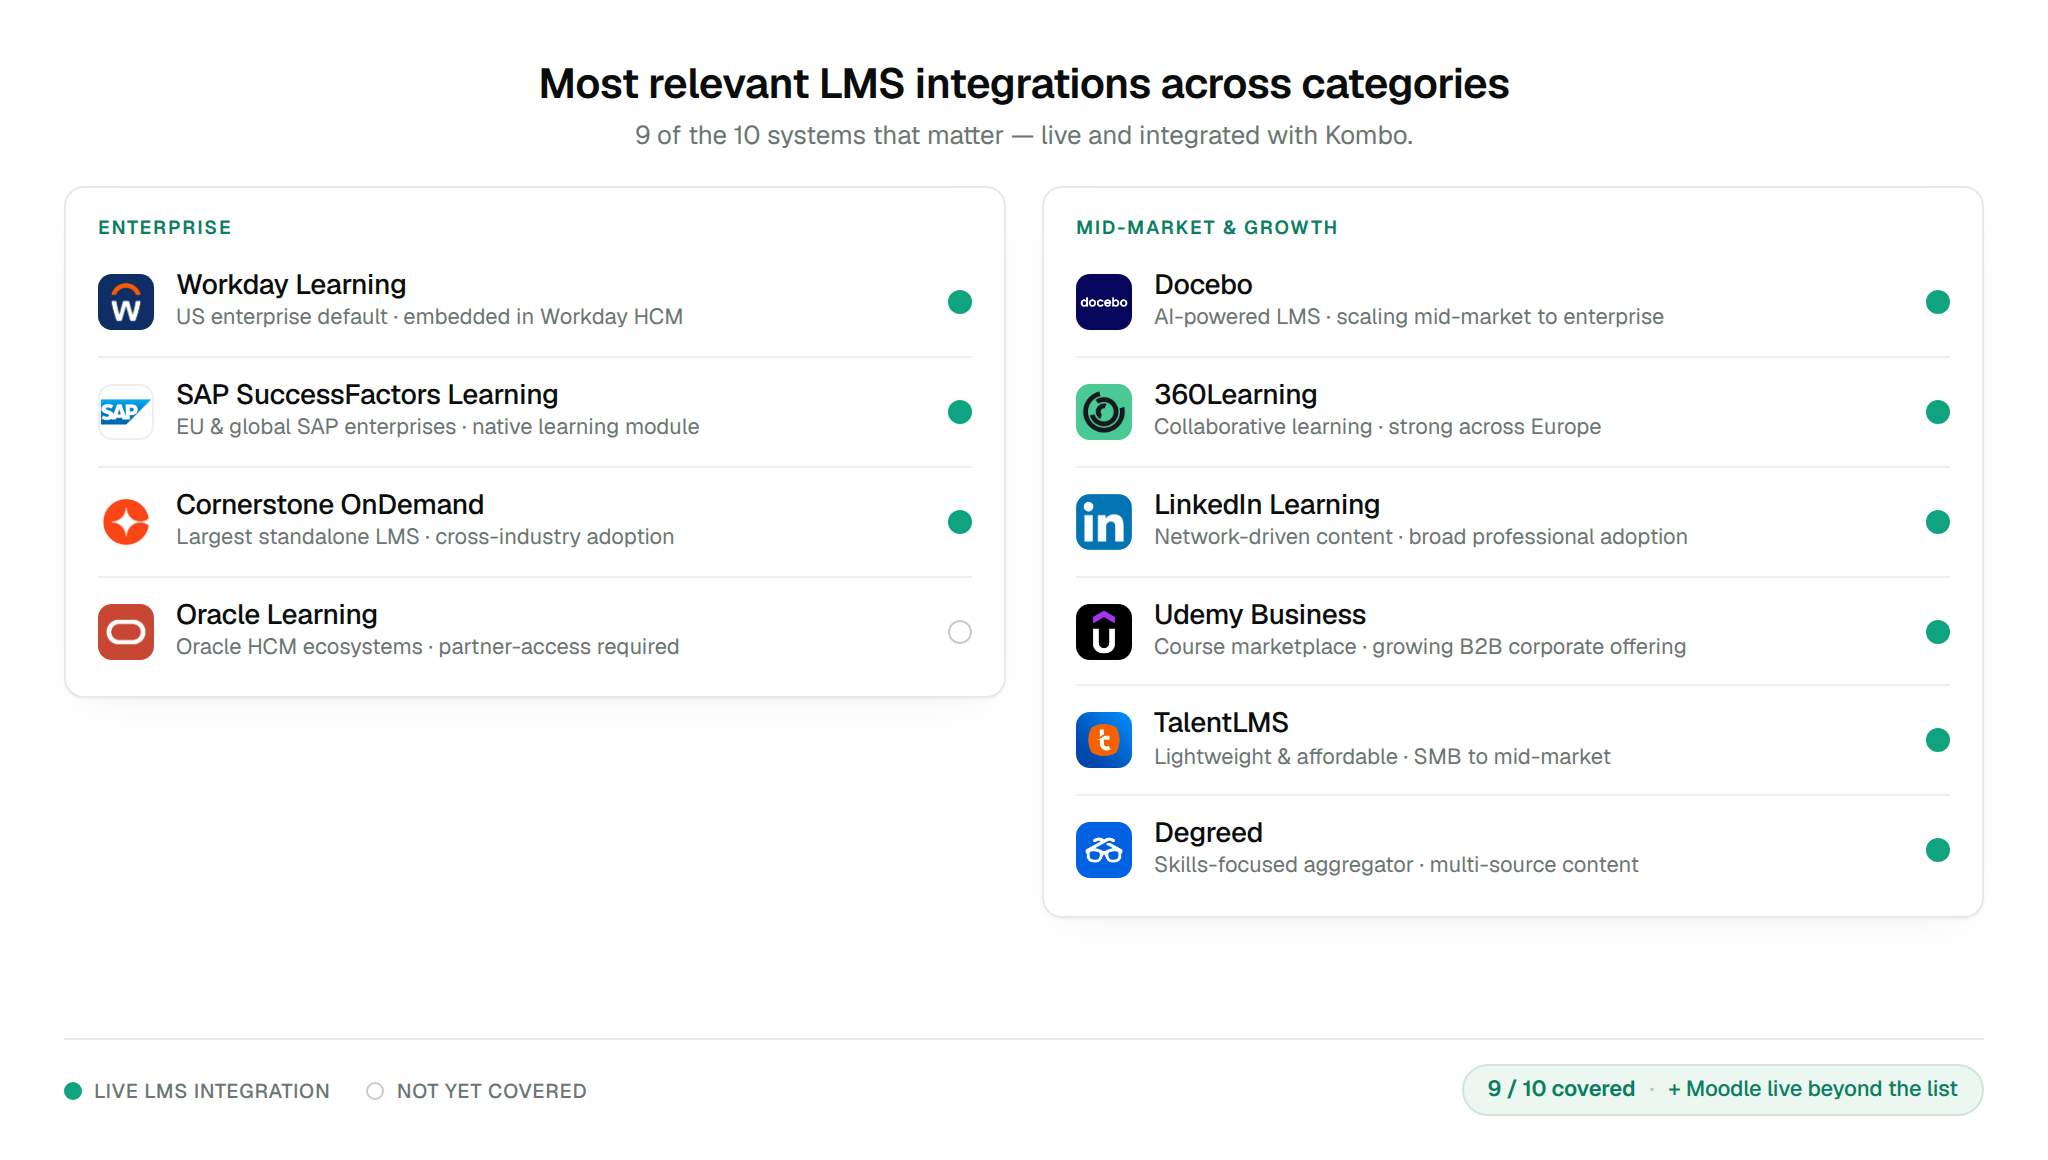Click the LinkedIn Learning logo icon

point(1104,522)
